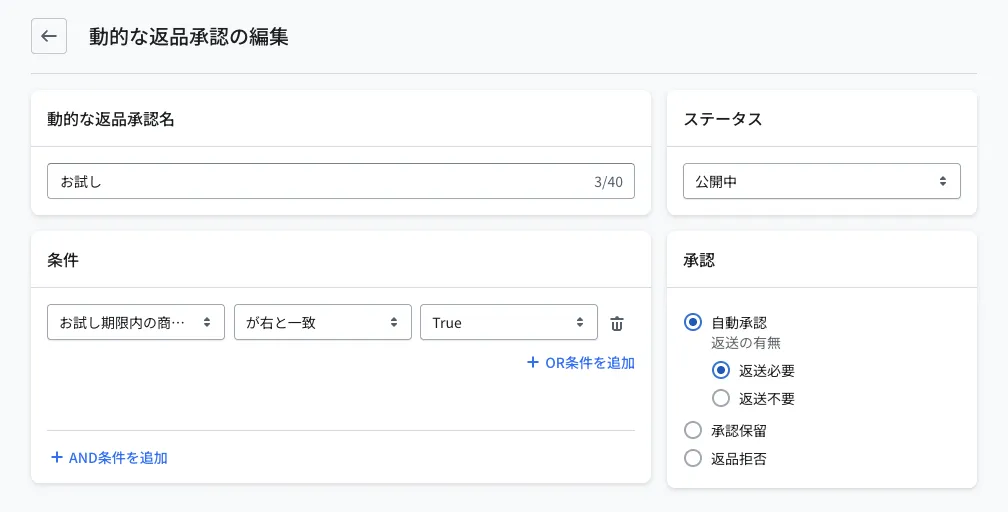Delete the condition row with the trash icon
1008x512 pixels.
coord(616,323)
